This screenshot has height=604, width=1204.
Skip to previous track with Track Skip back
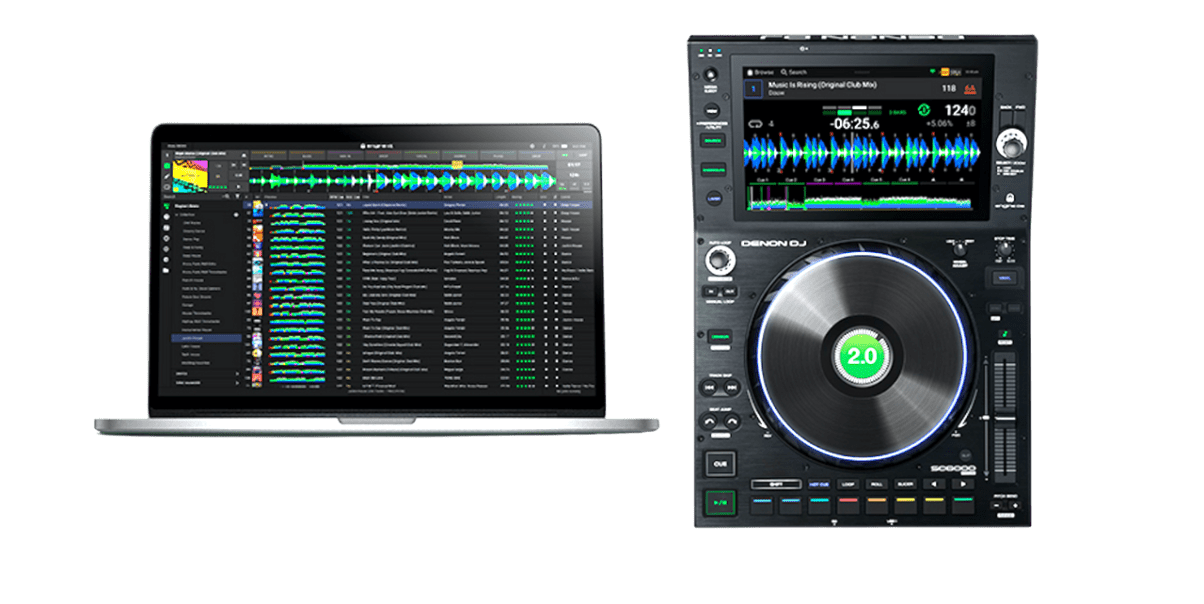(709, 386)
